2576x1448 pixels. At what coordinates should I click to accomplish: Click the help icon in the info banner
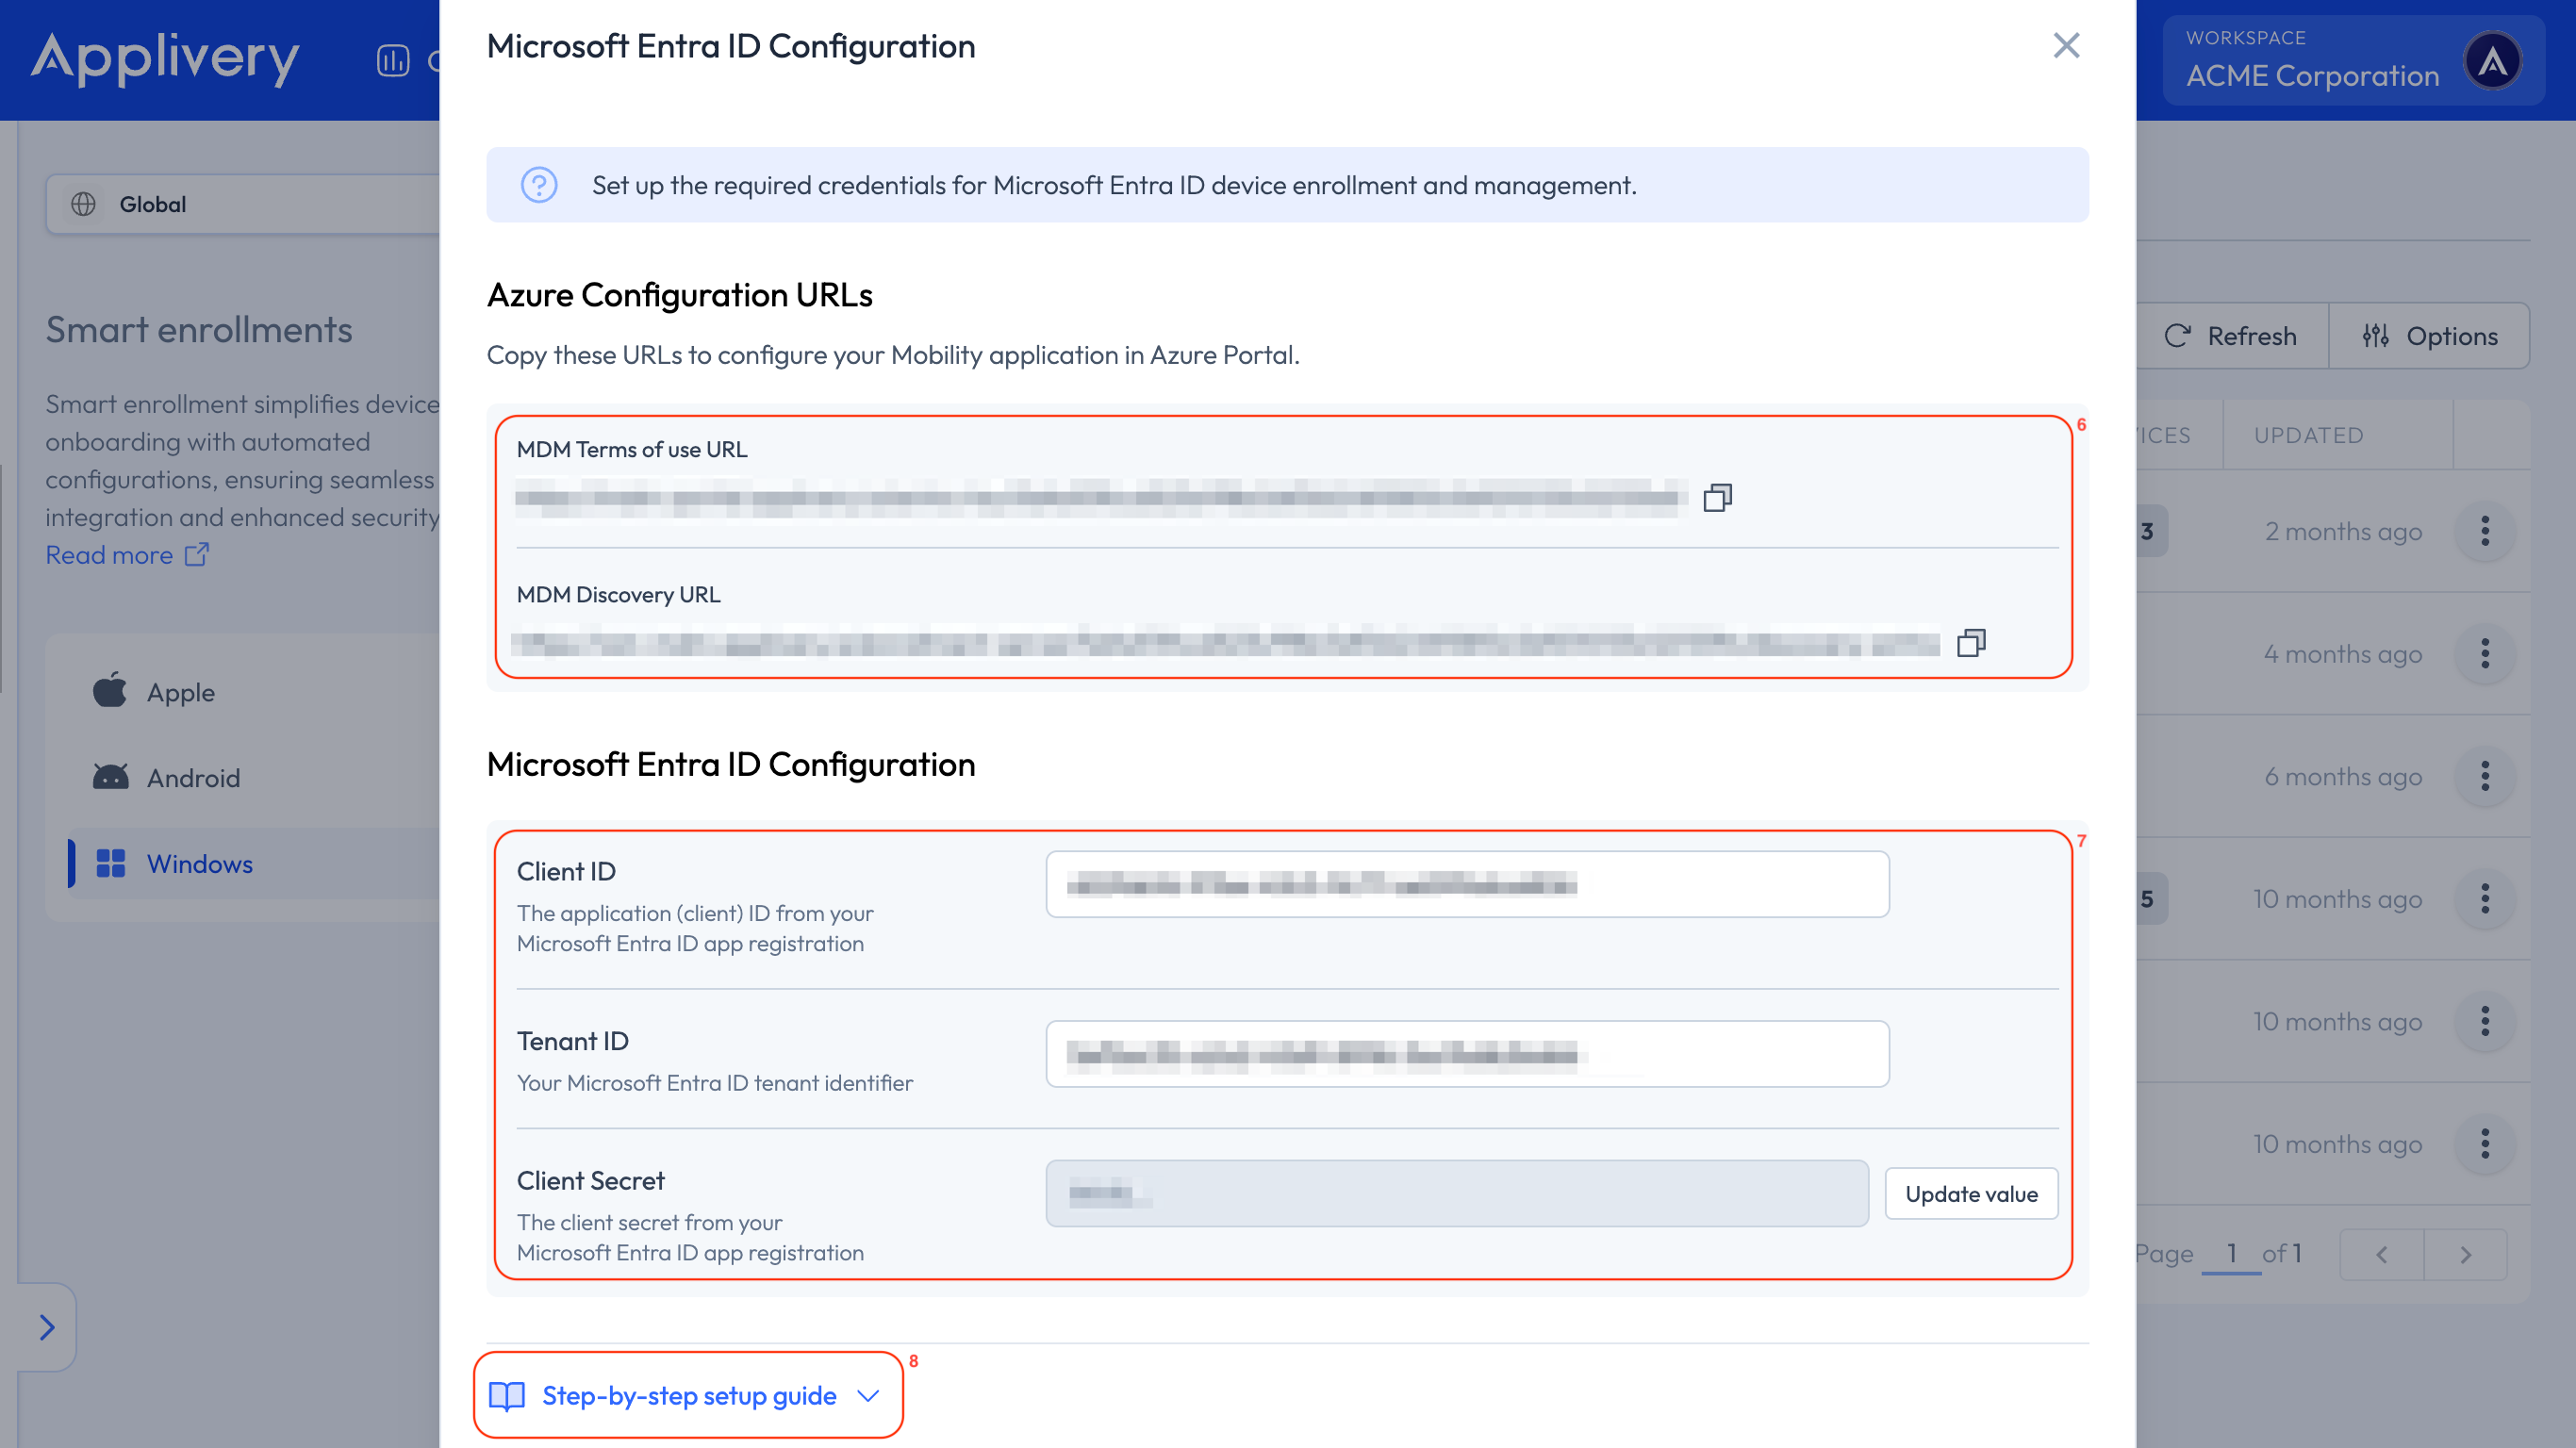coord(539,185)
